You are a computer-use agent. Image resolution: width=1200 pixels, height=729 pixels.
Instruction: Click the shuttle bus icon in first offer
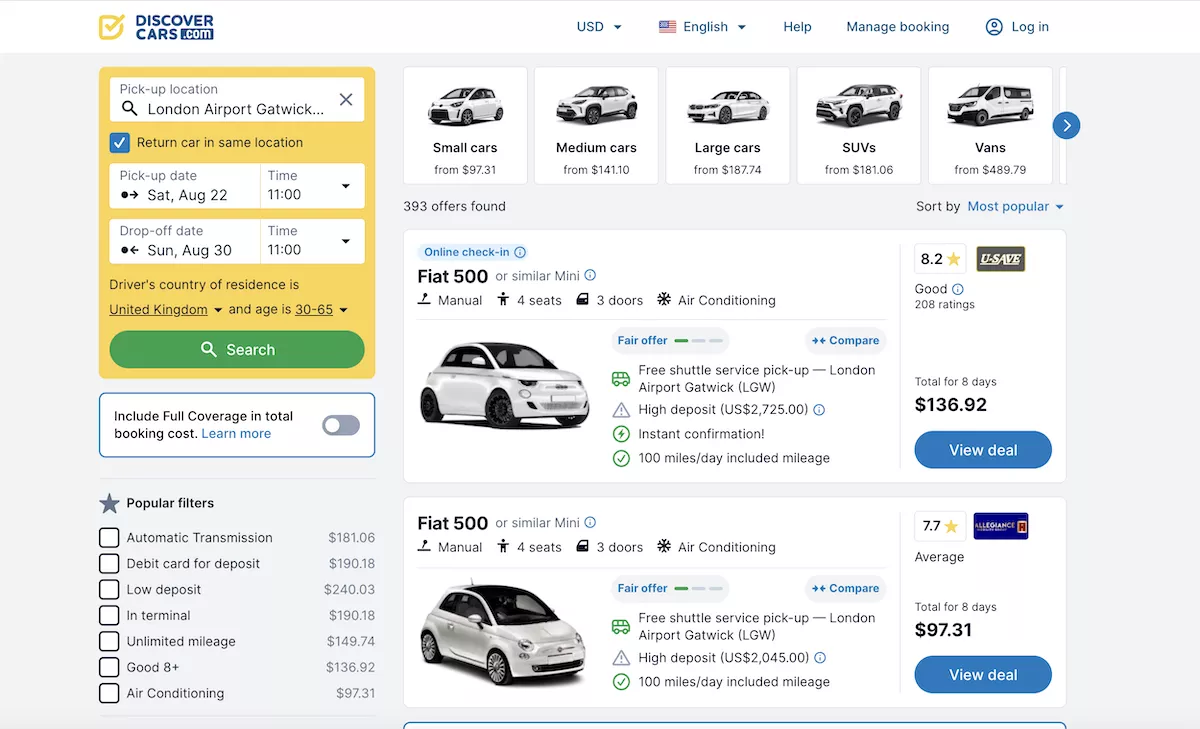click(x=621, y=379)
